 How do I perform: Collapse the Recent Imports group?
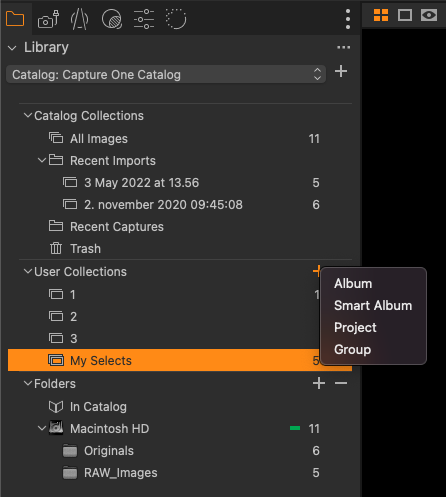point(42,160)
